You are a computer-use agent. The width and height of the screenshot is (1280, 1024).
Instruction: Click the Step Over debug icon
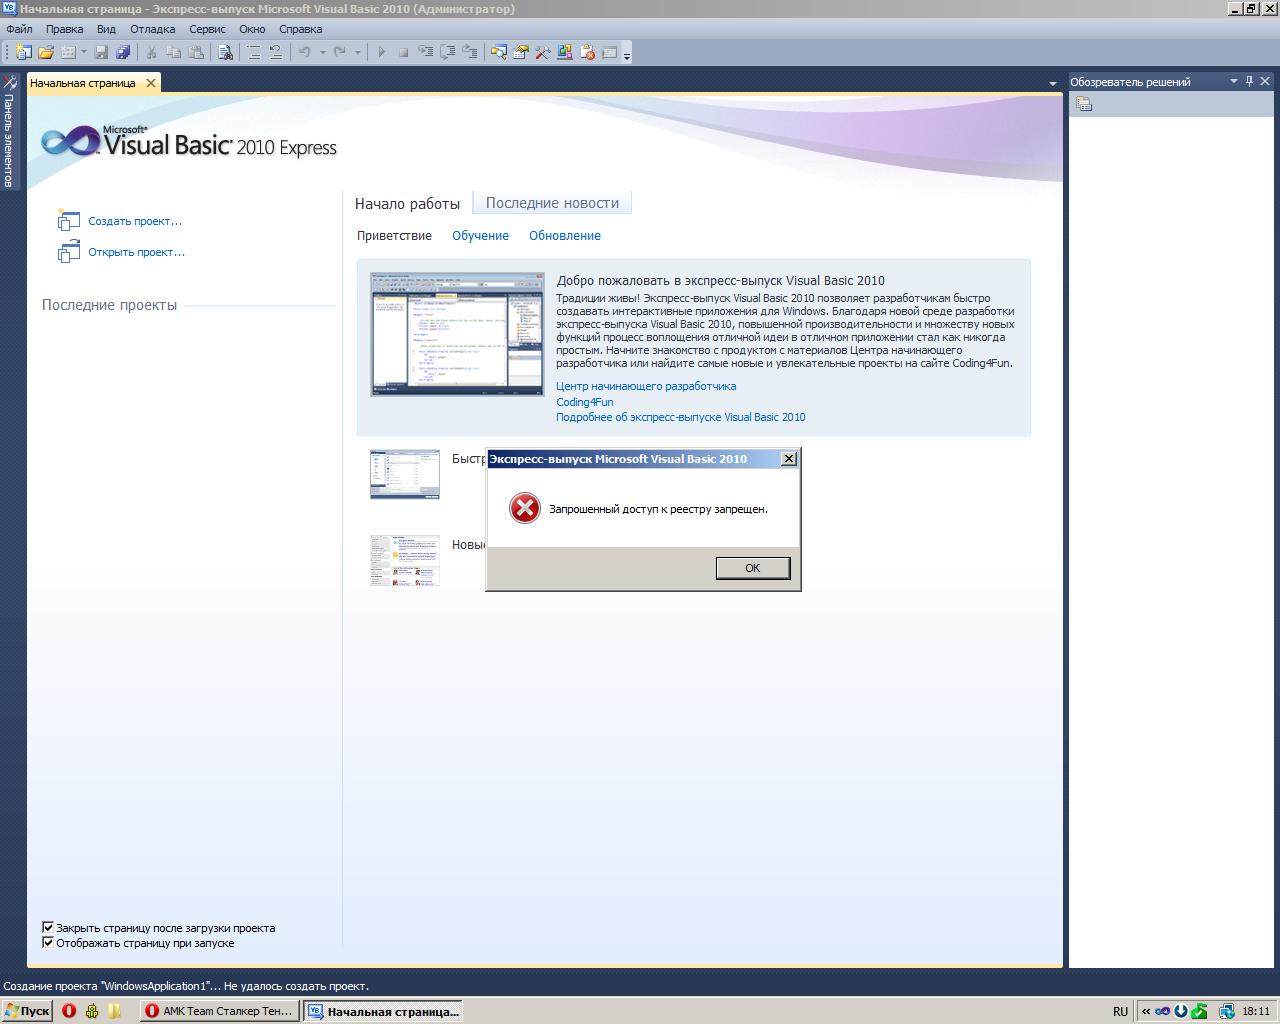pyautogui.click(x=447, y=52)
